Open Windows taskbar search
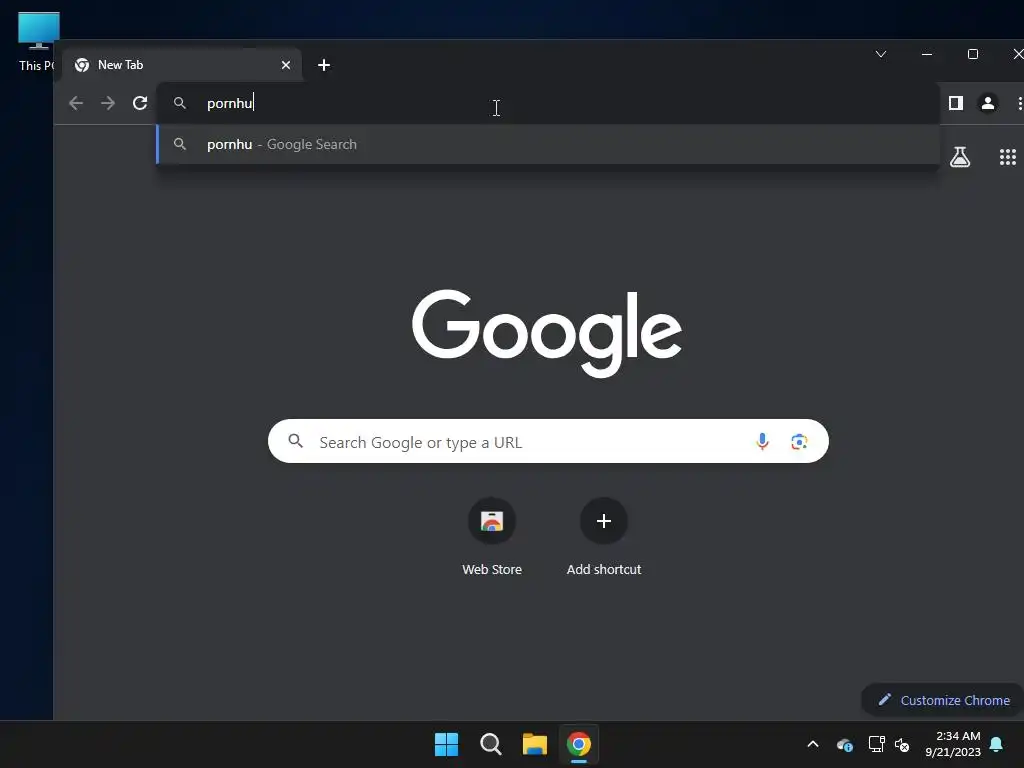 490,744
